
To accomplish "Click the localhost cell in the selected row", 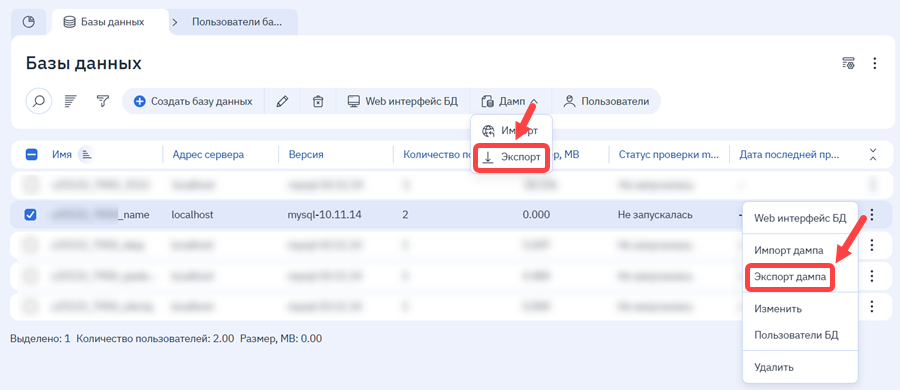I will tap(193, 215).
